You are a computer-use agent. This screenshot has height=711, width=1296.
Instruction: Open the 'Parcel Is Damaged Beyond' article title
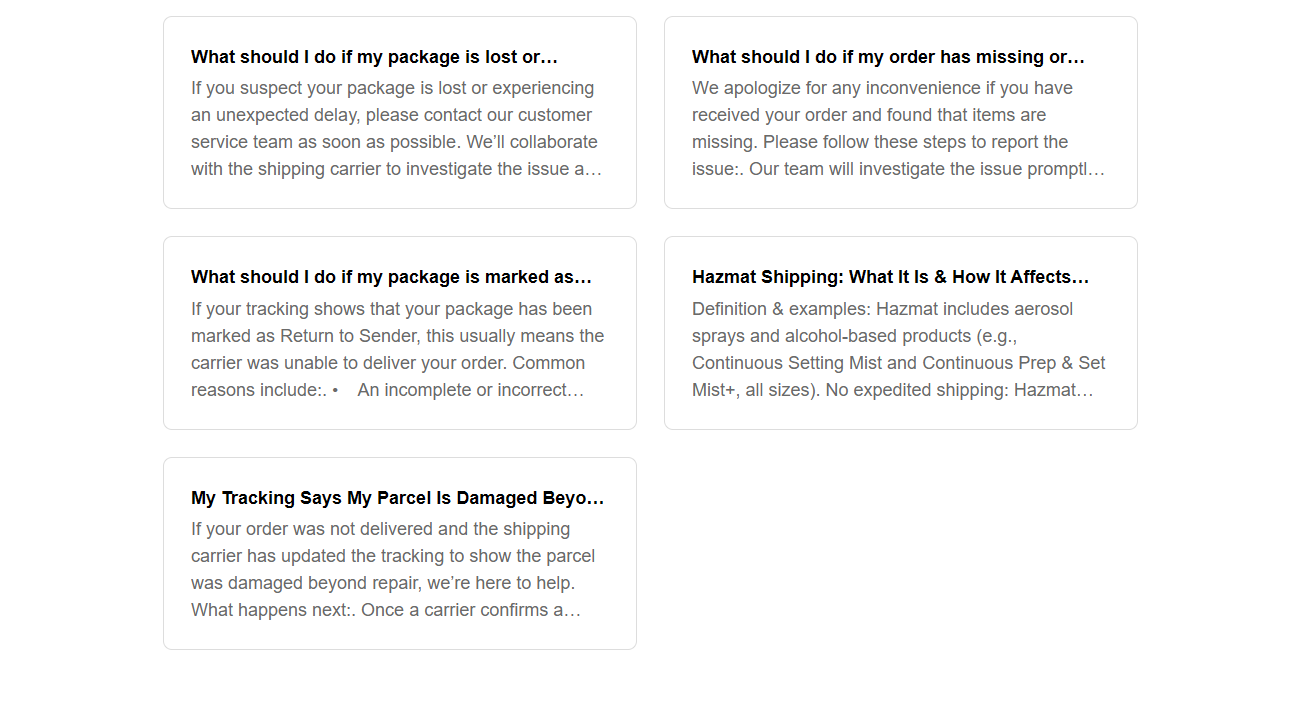[397, 498]
